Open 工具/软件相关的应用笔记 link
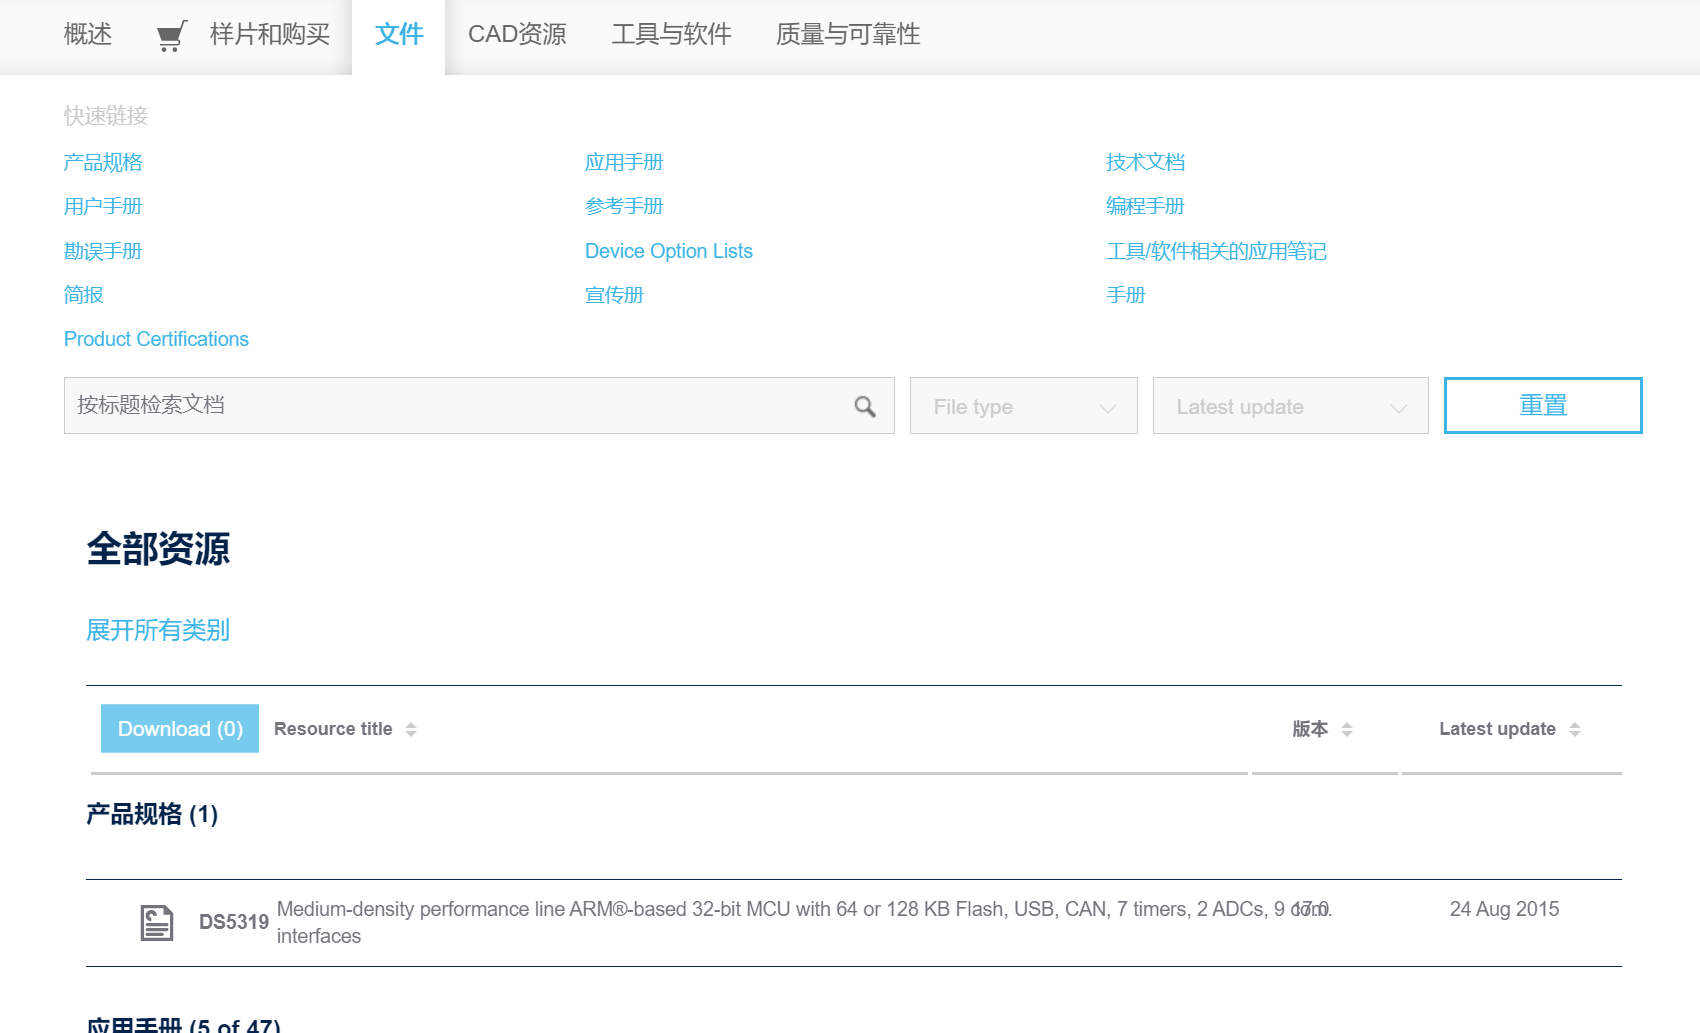1700x1033 pixels. [x=1216, y=251]
